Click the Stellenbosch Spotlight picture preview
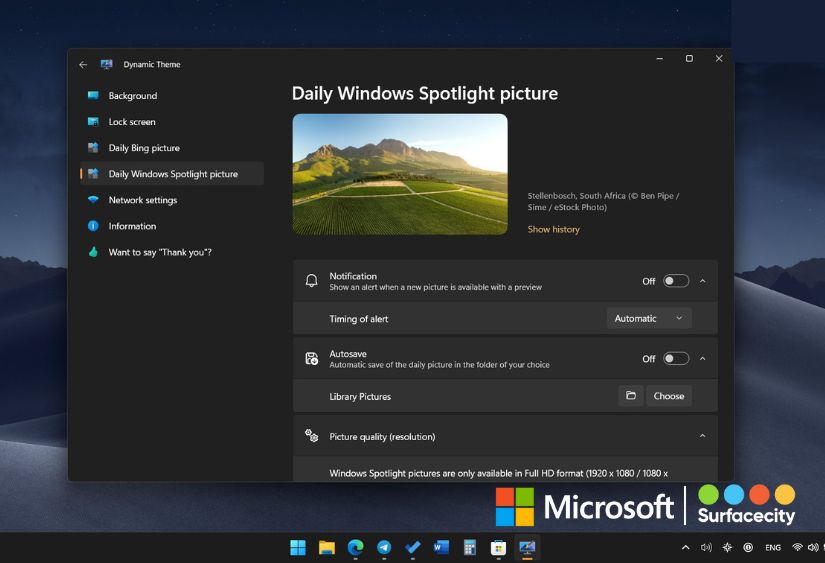This screenshot has height=563, width=825. [x=400, y=174]
